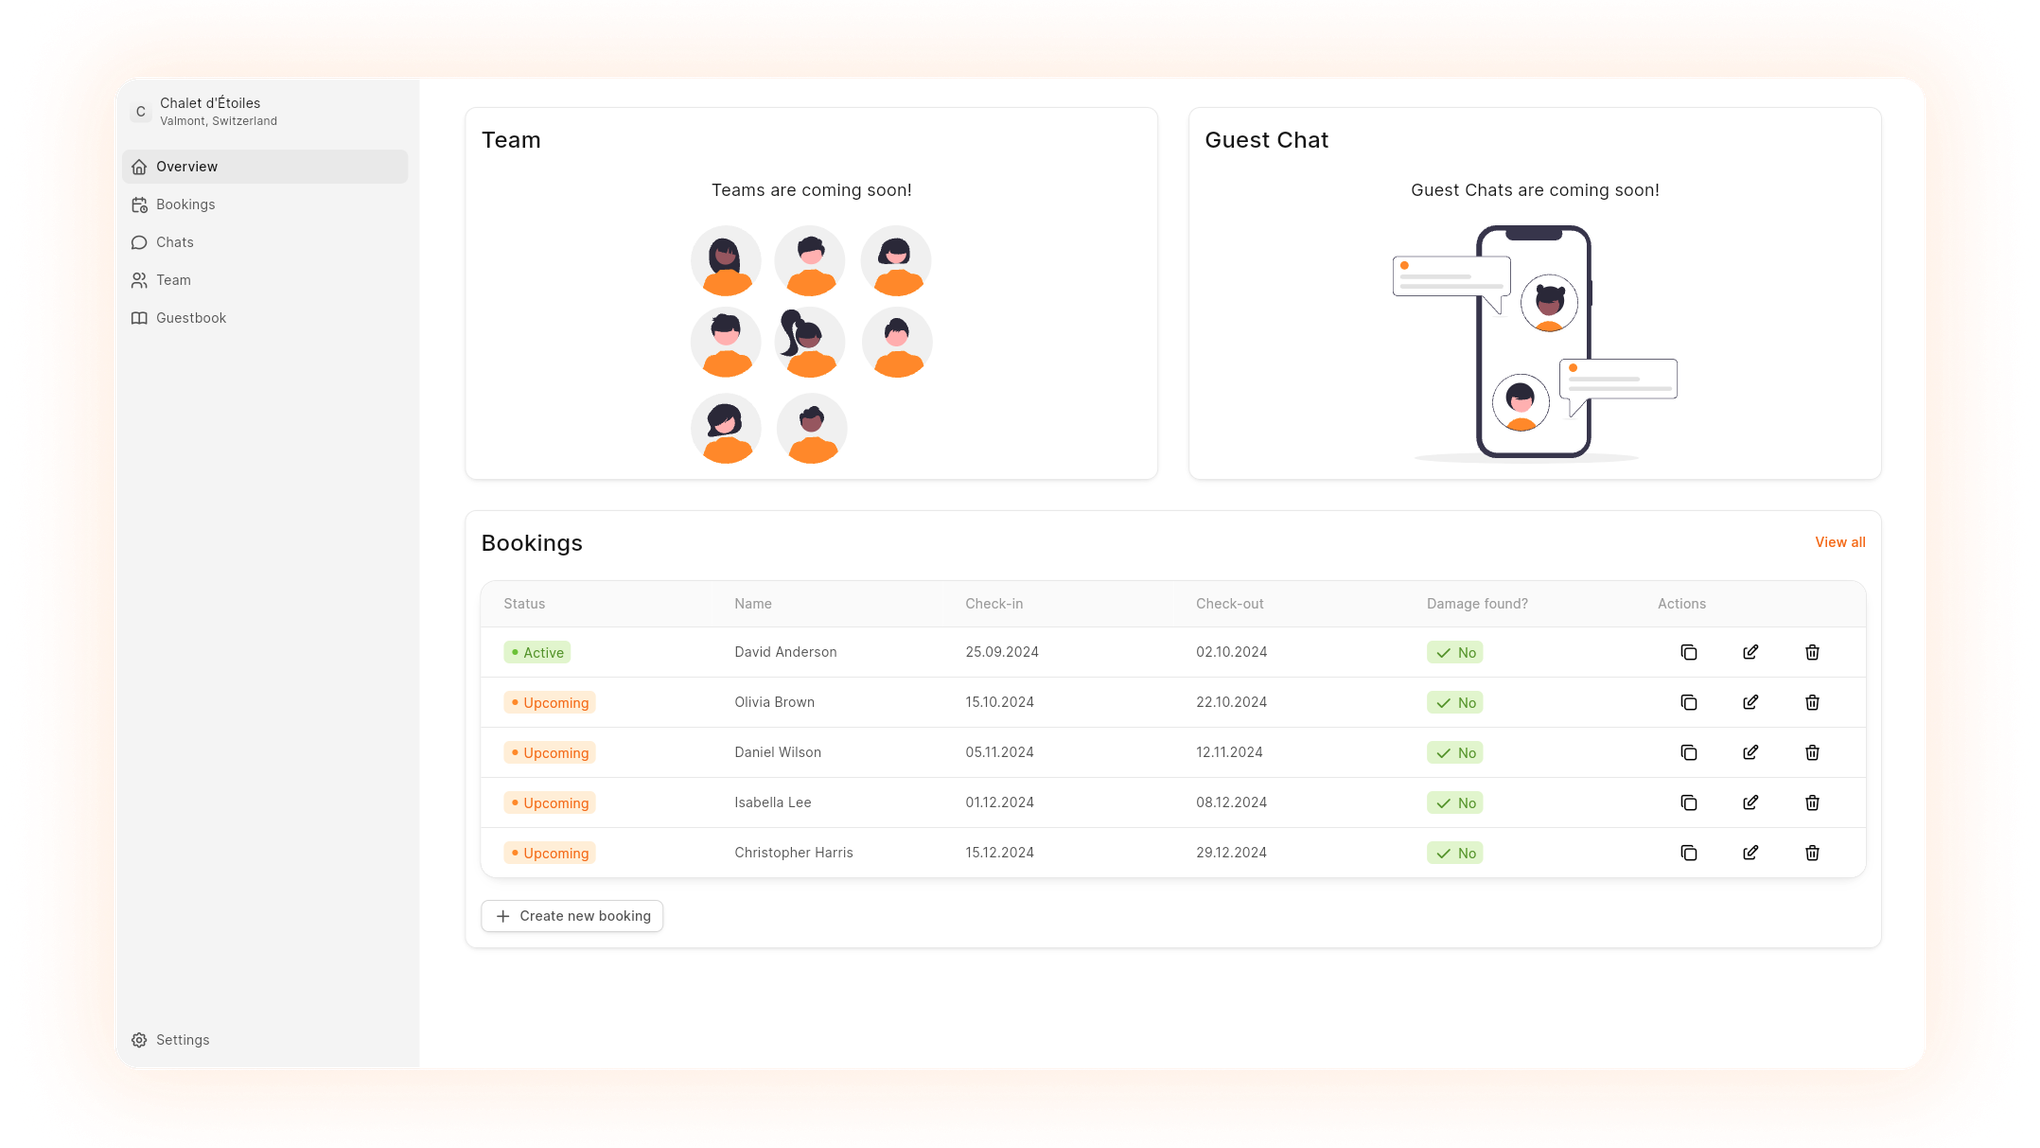Click the delete icon for Olivia Brown
Image resolution: width=2040 pixels, height=1148 pixels.
1813,702
